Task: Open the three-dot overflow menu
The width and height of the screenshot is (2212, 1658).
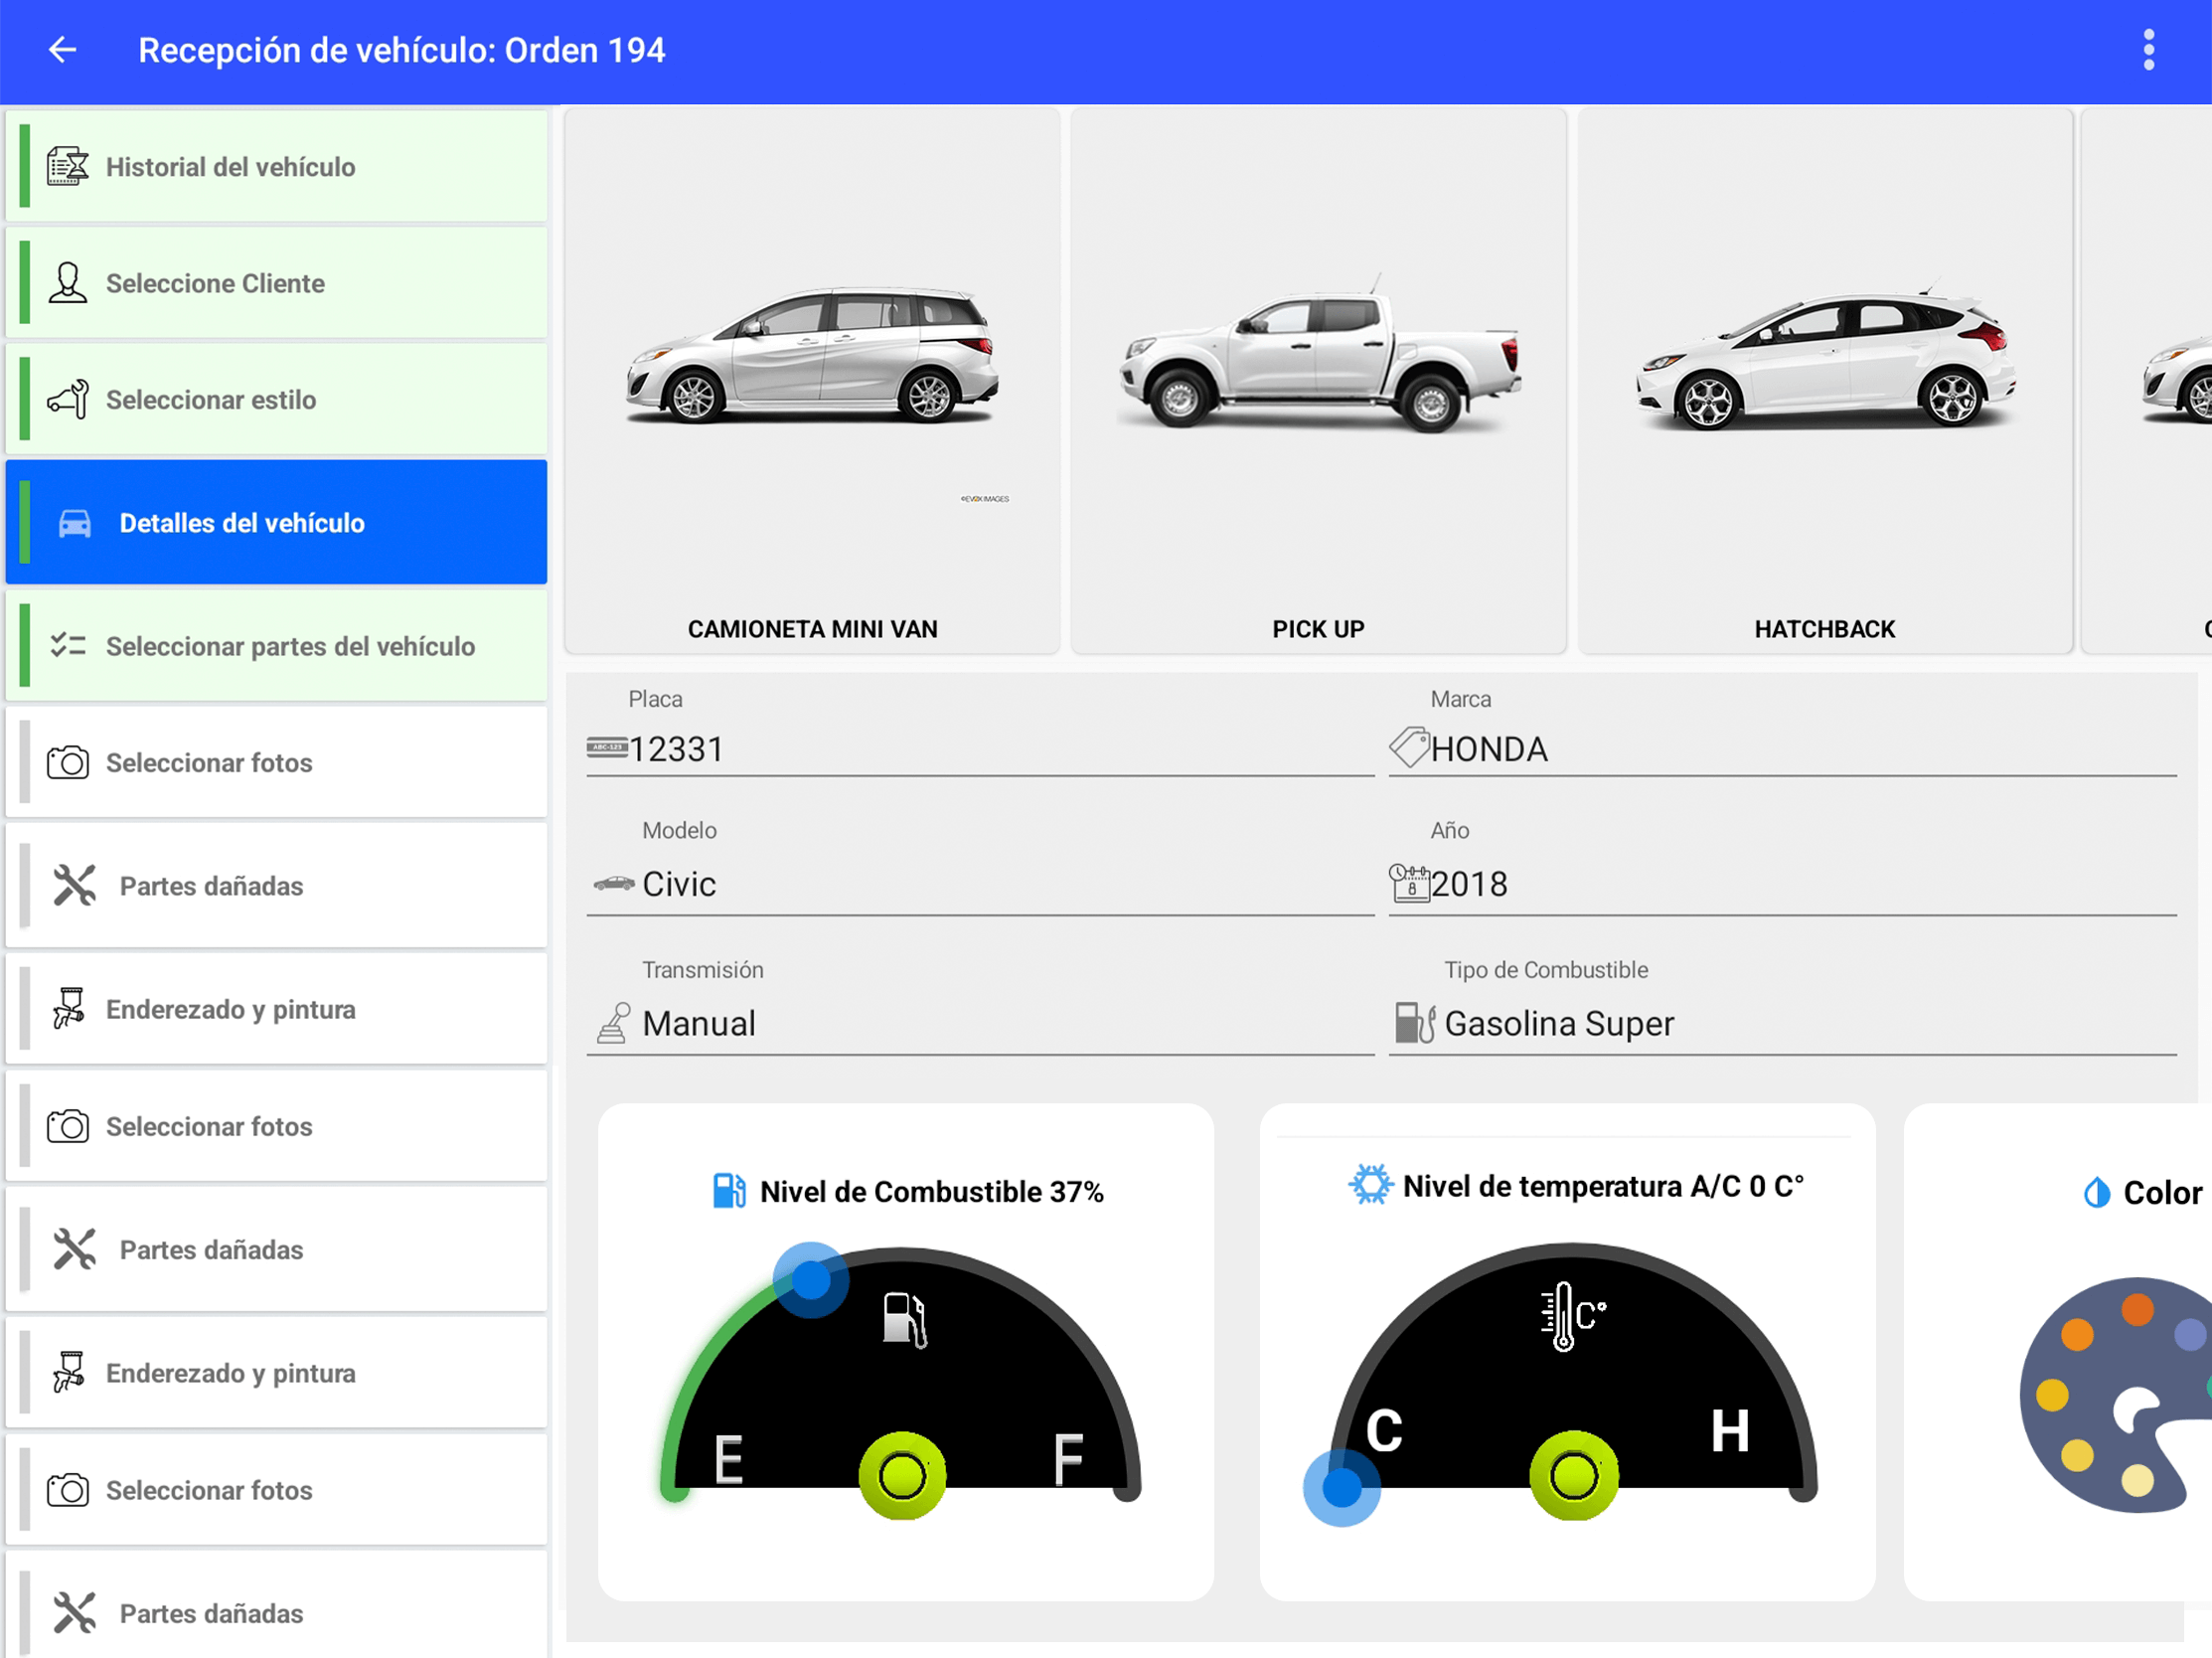Action: (2148, 50)
